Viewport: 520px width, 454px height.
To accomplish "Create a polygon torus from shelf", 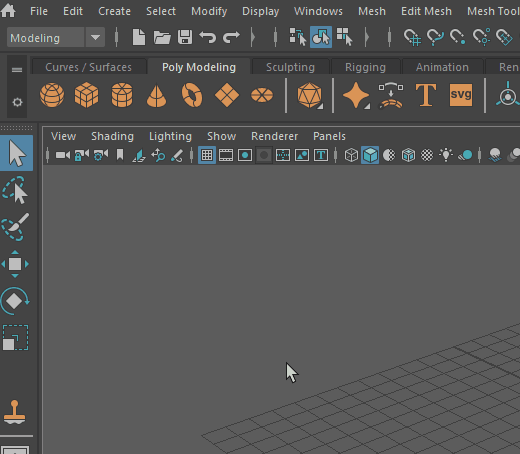I will [192, 95].
